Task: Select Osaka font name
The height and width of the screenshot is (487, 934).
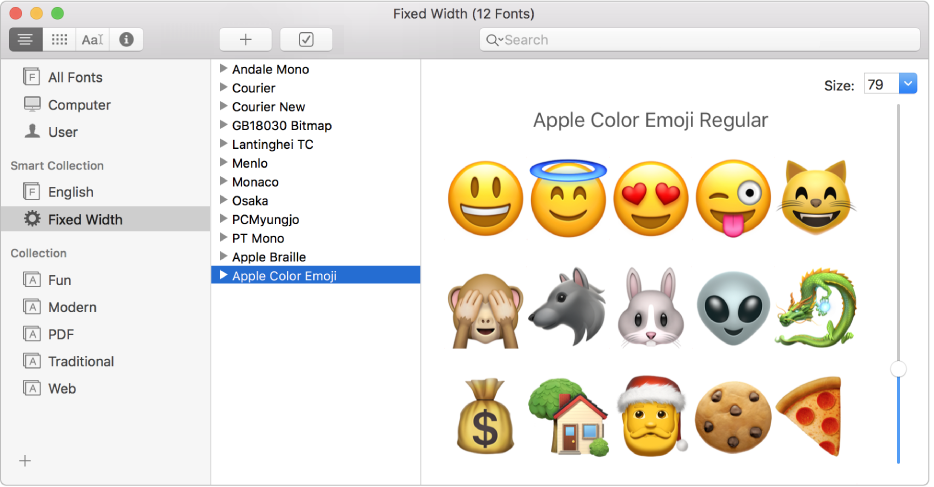Action: [x=250, y=201]
